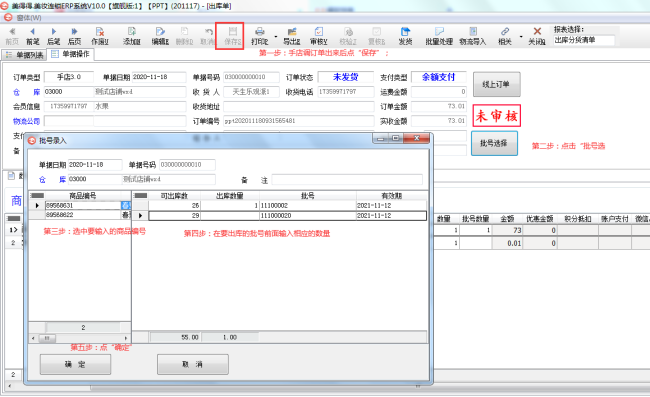Void the document with the 作废 icon
Viewport: 650px width, 397px height.
[100, 36]
